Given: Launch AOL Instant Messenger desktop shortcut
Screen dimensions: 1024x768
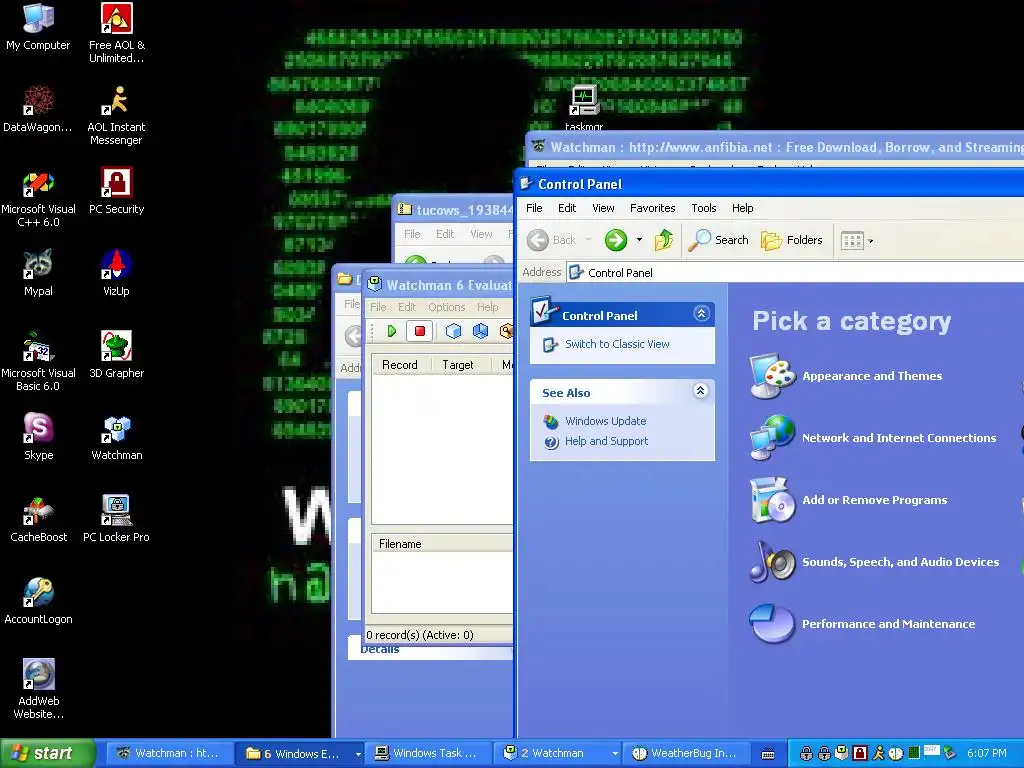Looking at the screenshot, I should click(116, 115).
